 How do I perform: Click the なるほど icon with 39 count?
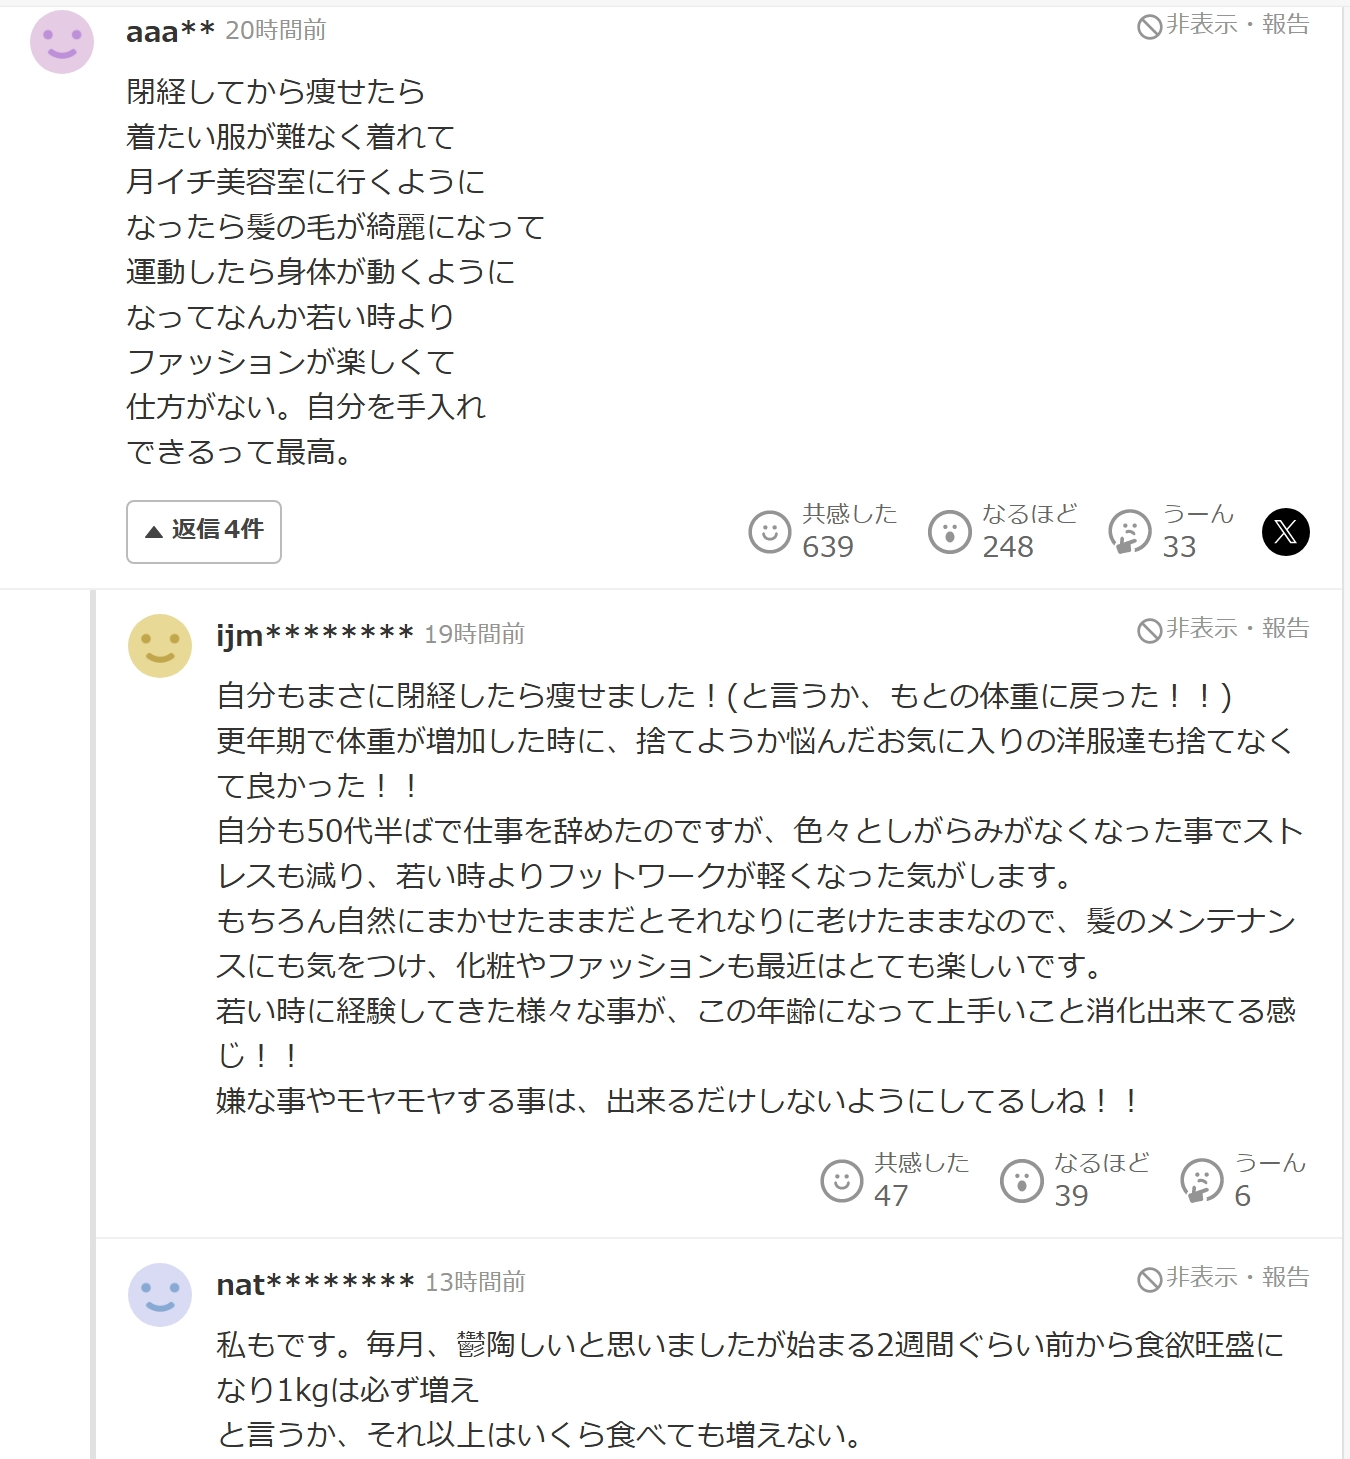click(x=1021, y=1181)
